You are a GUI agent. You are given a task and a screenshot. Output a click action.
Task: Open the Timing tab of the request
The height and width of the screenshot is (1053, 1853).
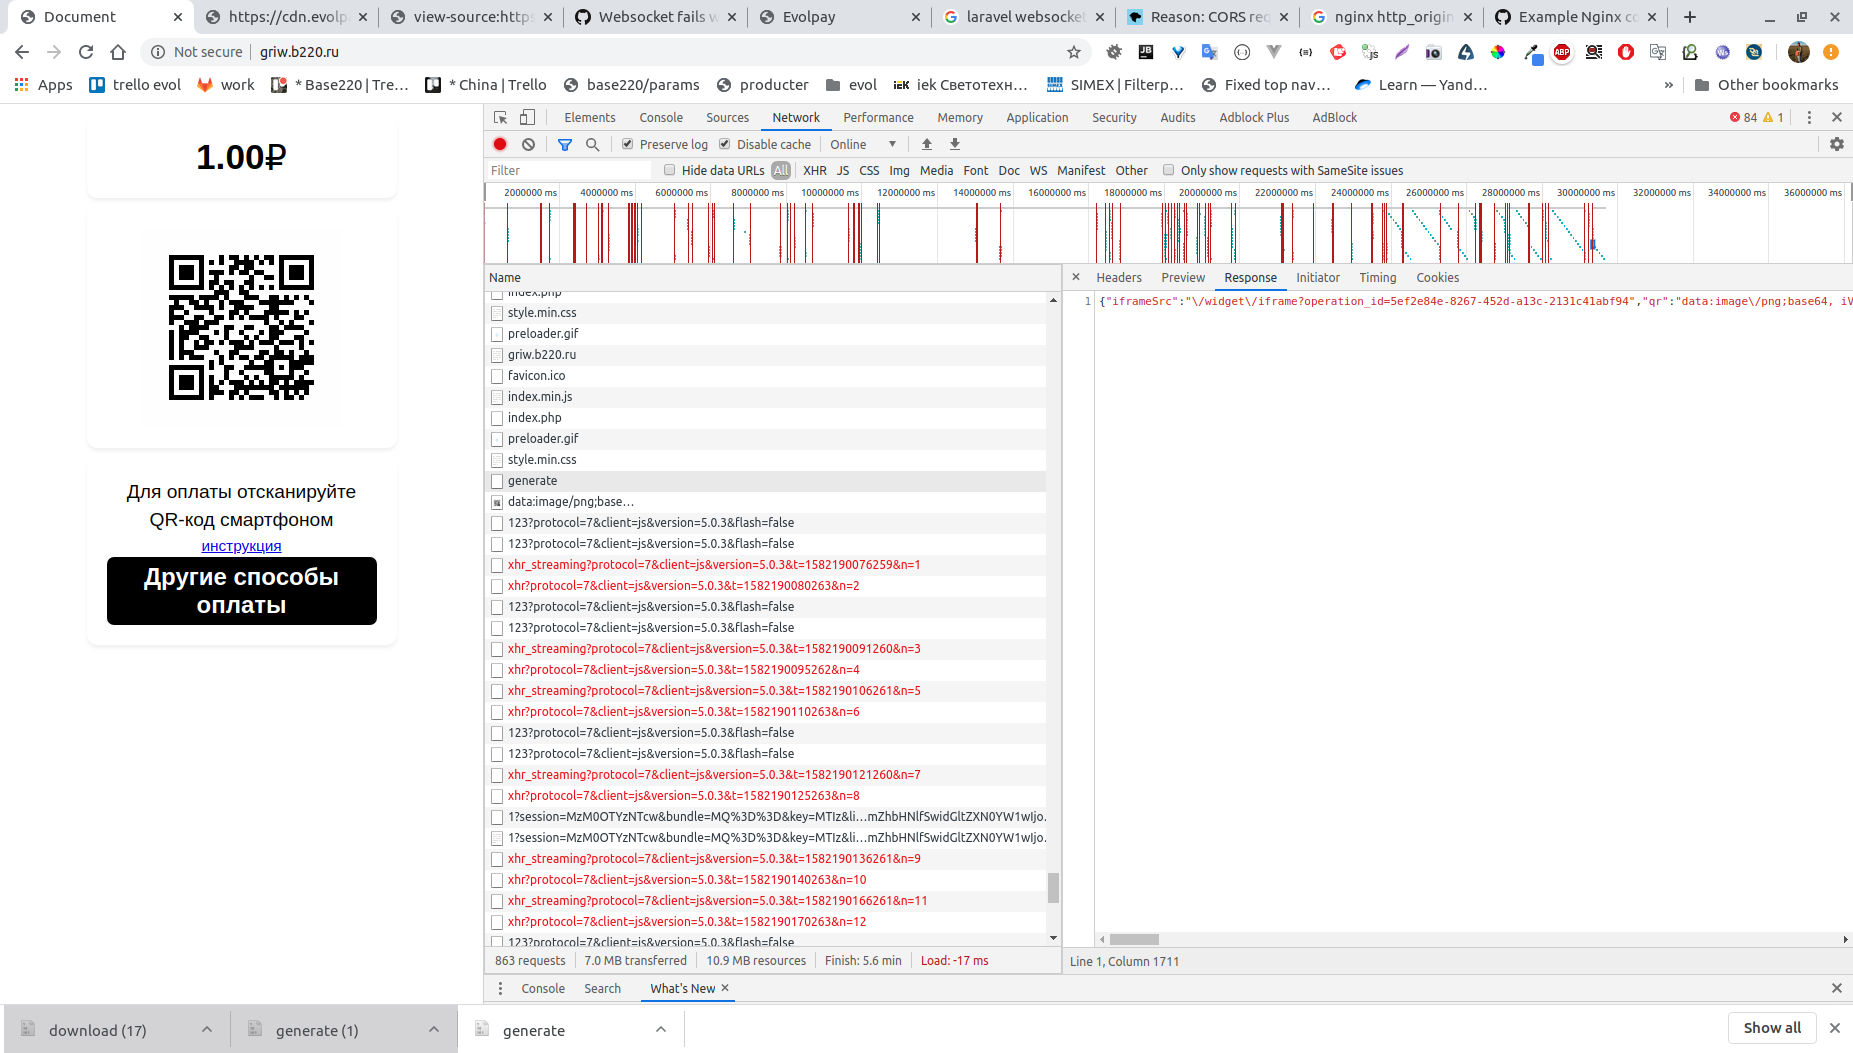pos(1377,277)
